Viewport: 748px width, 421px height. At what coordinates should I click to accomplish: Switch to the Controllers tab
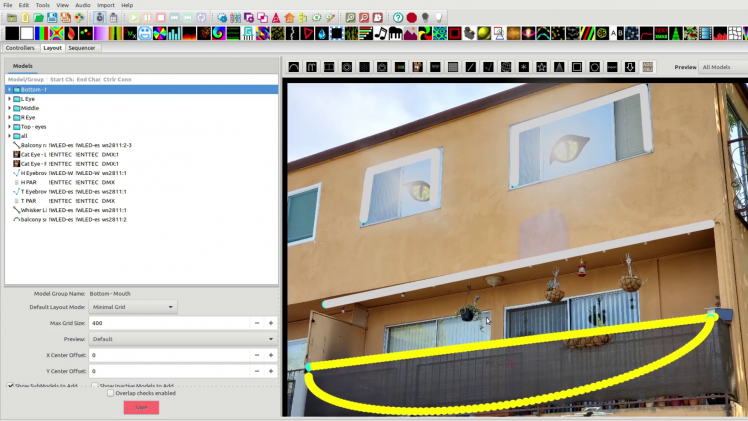point(20,48)
